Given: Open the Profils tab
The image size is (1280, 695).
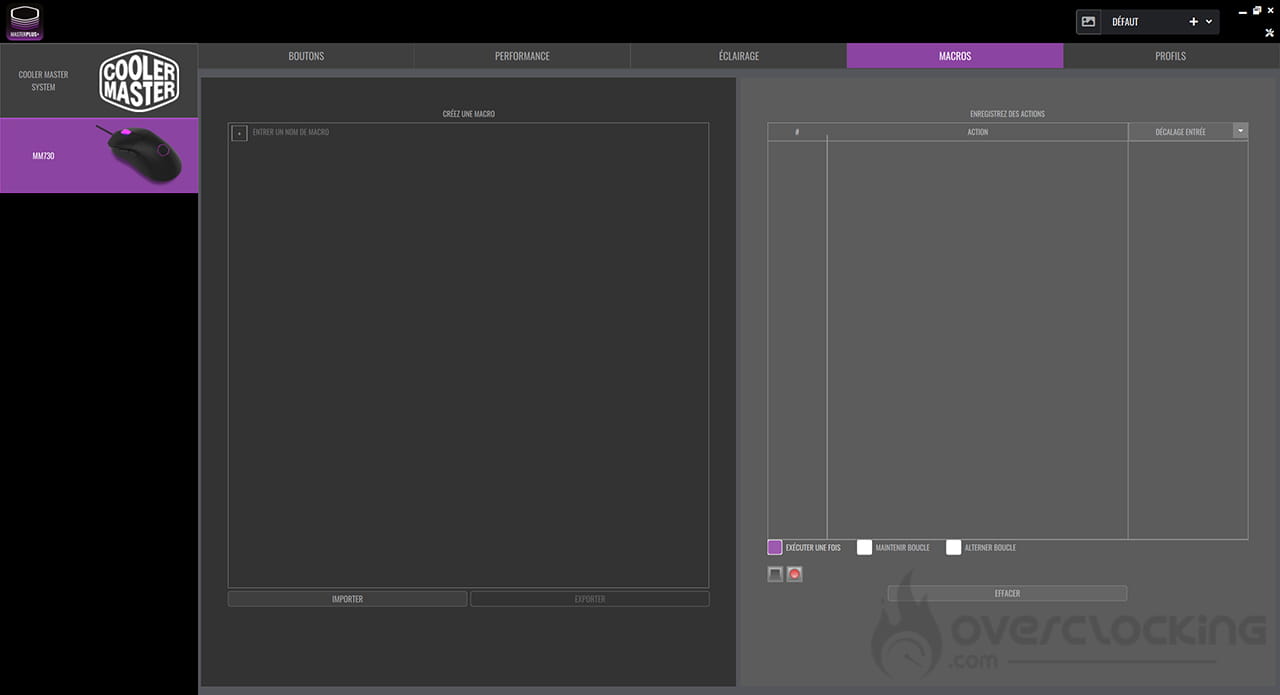Looking at the screenshot, I should click(1171, 56).
